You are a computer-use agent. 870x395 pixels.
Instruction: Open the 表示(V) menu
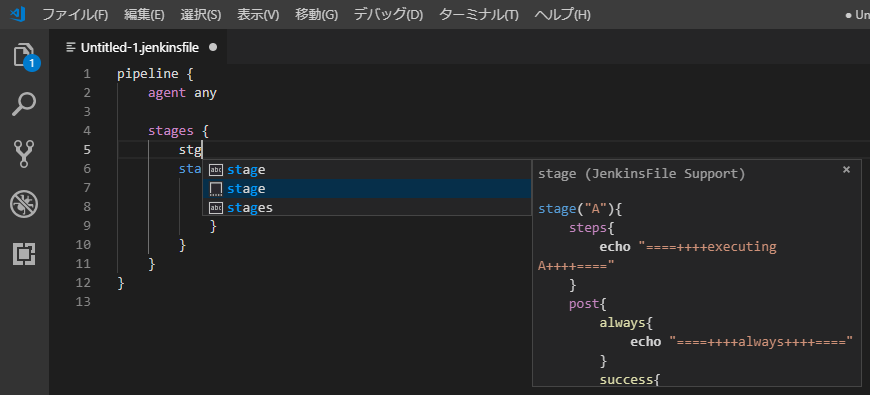click(258, 15)
